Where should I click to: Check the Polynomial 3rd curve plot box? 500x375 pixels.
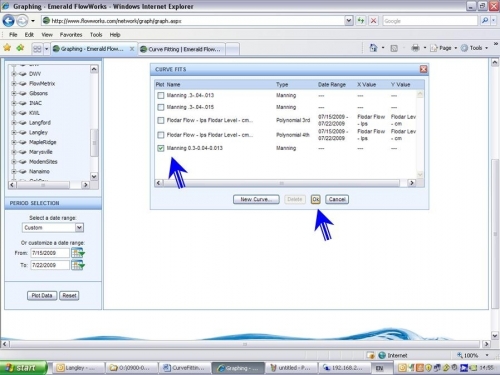[x=161, y=120]
